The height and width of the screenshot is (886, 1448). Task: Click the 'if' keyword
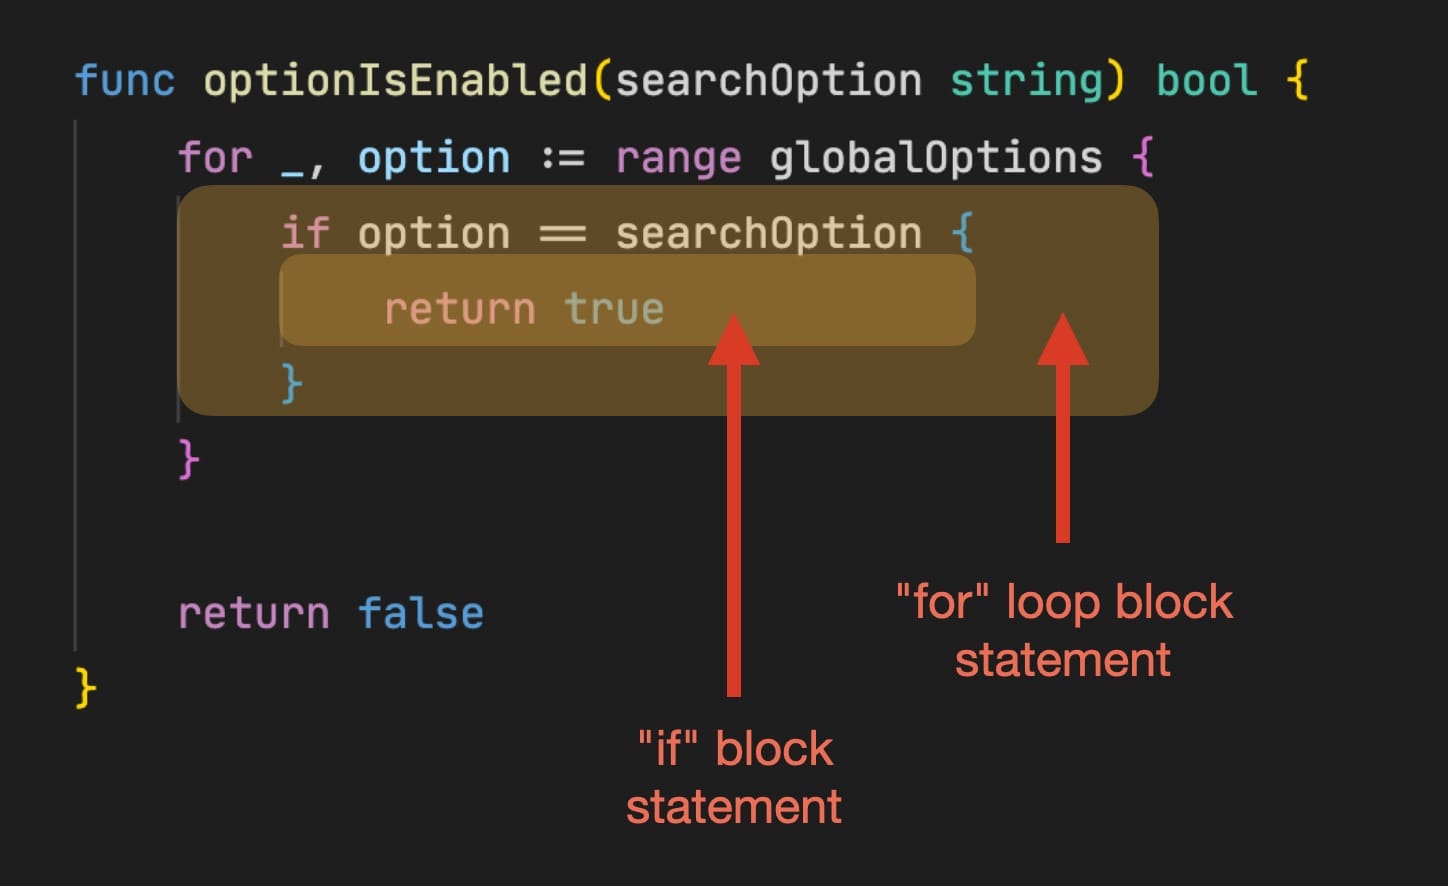pyautogui.click(x=305, y=232)
